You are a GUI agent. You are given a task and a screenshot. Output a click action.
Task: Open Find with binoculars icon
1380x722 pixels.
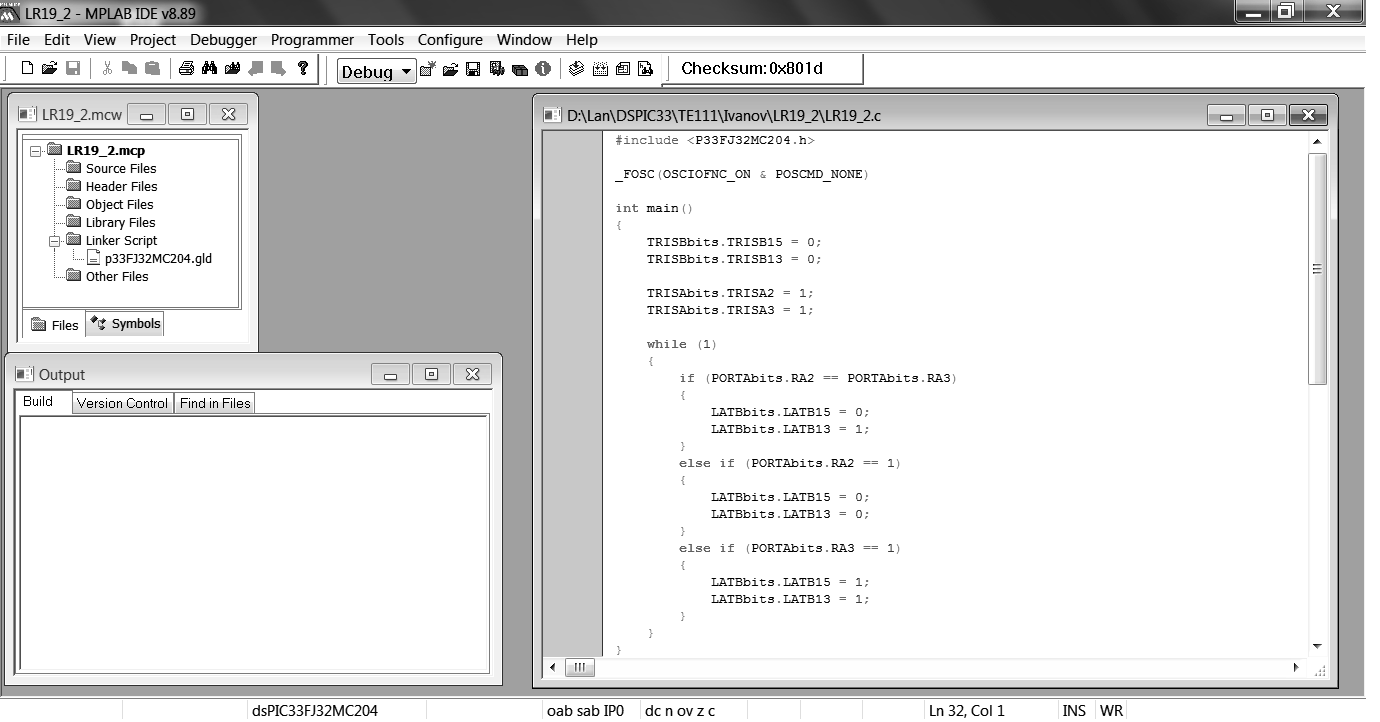pos(209,68)
